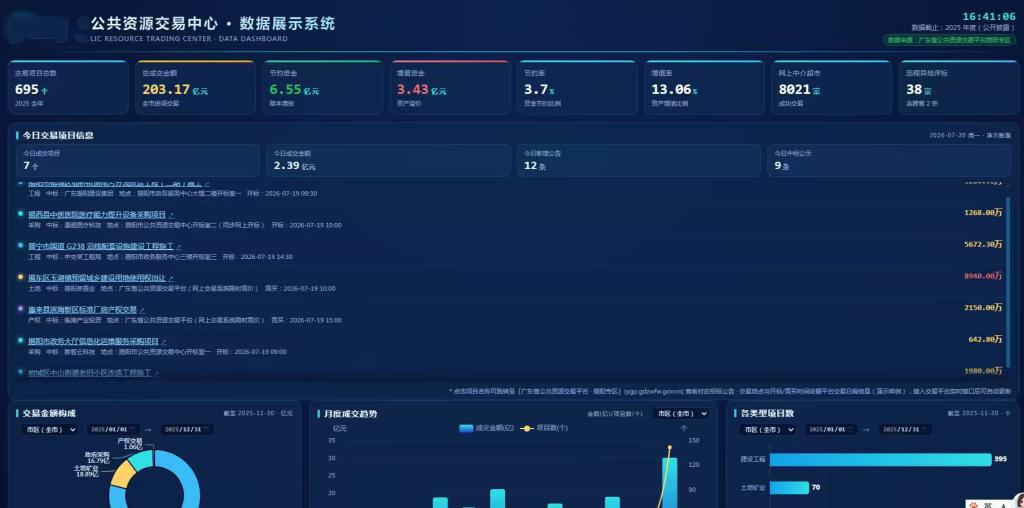Click the 16:41:06 clock display
Image resolution: width=1024 pixels, height=508 pixels.
[989, 16]
